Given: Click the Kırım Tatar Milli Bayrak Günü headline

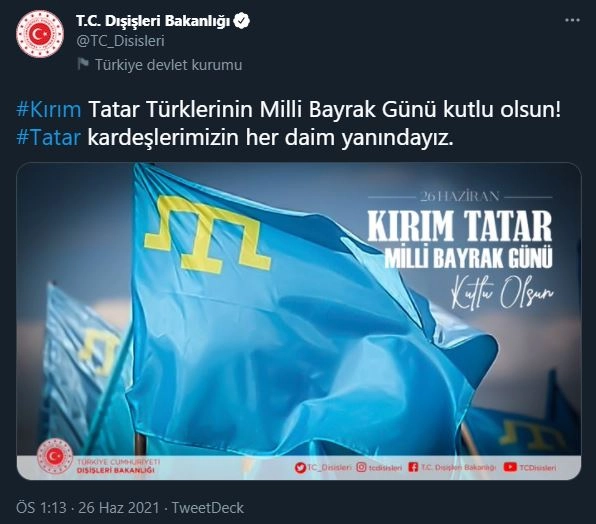Looking at the screenshot, I should coord(460,239).
